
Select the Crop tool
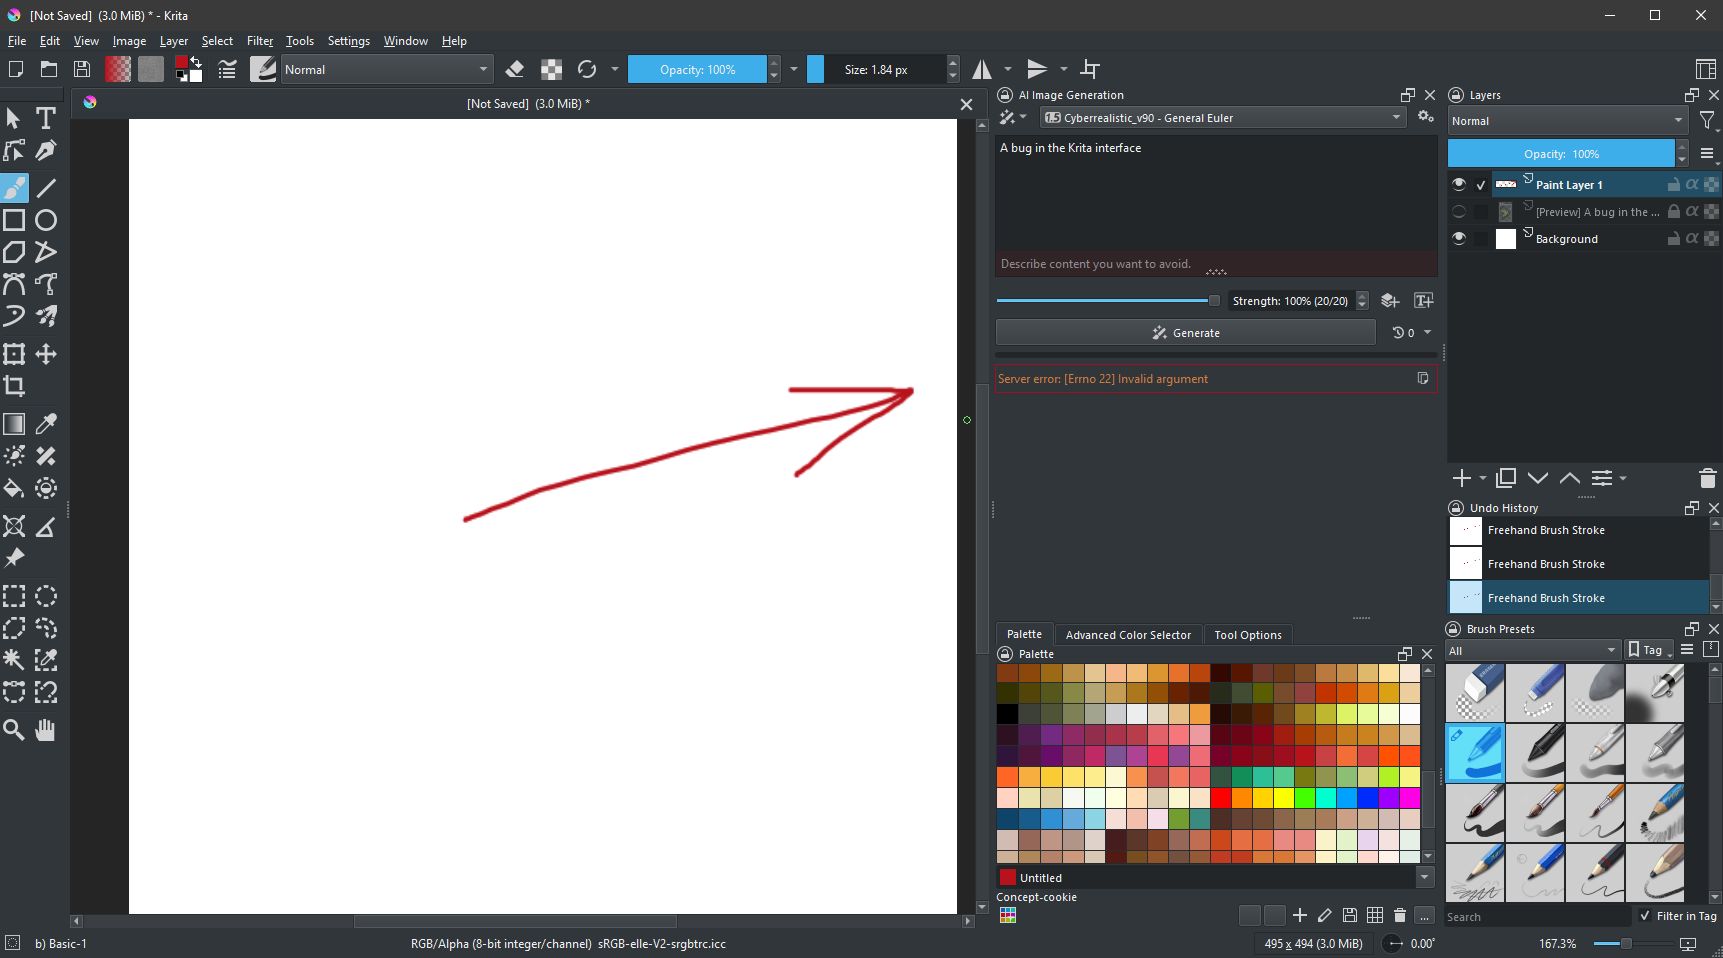pyautogui.click(x=14, y=386)
